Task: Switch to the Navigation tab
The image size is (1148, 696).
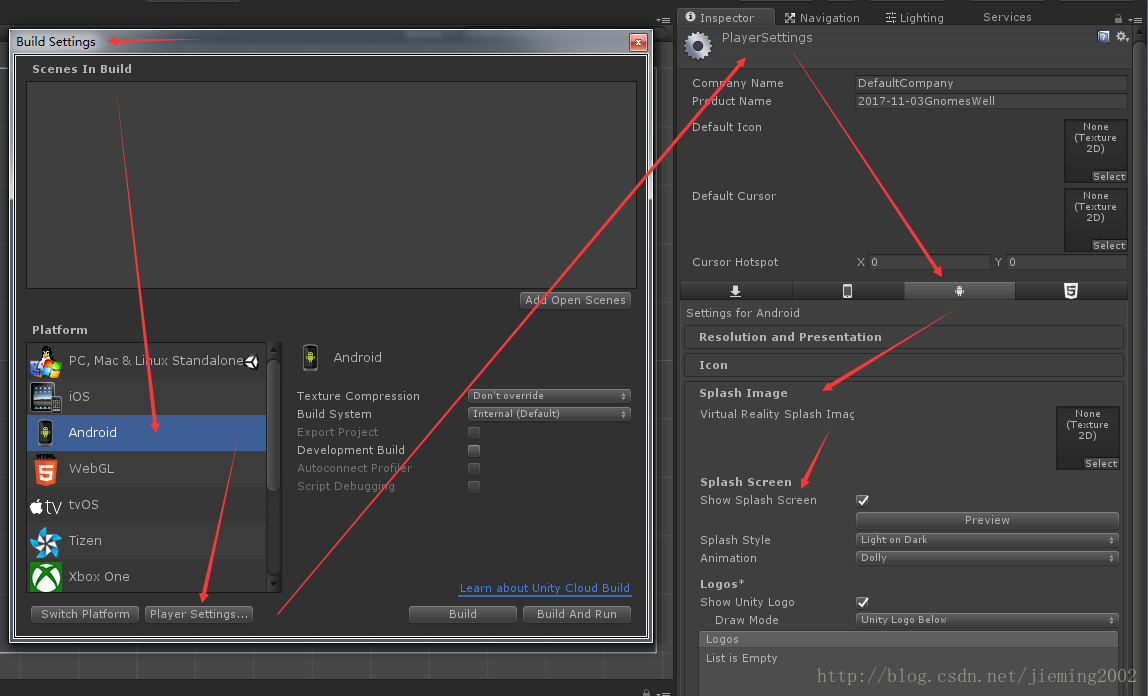Action: [822, 18]
